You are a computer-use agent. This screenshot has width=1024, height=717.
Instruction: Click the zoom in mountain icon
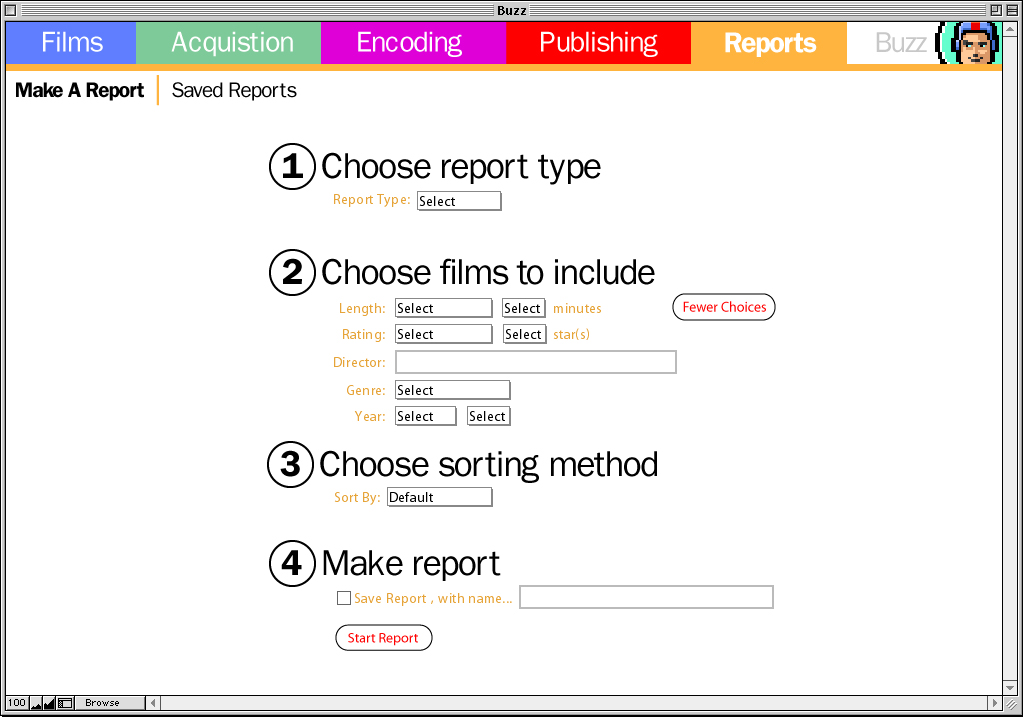(50, 703)
